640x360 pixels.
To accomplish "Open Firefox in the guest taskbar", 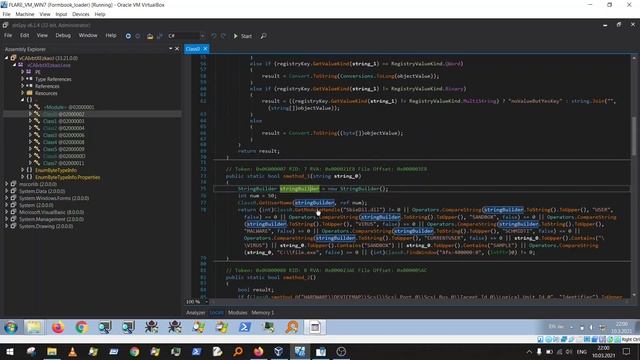I will tap(58, 327).
